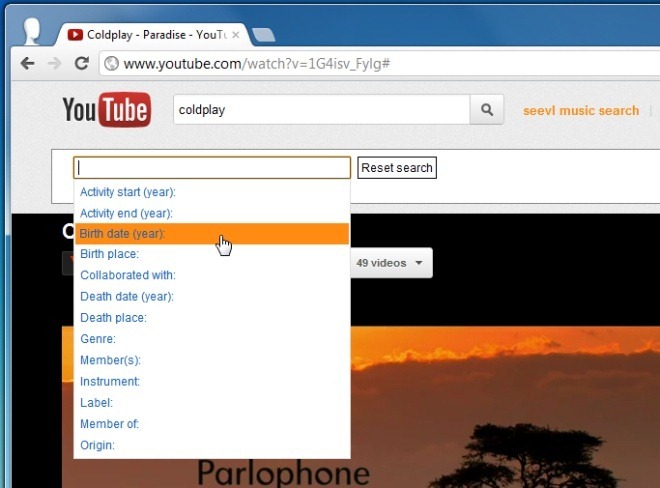Choose the highlighted 'Birth date (year):' option
This screenshot has width=660, height=488.
pyautogui.click(x=212, y=234)
